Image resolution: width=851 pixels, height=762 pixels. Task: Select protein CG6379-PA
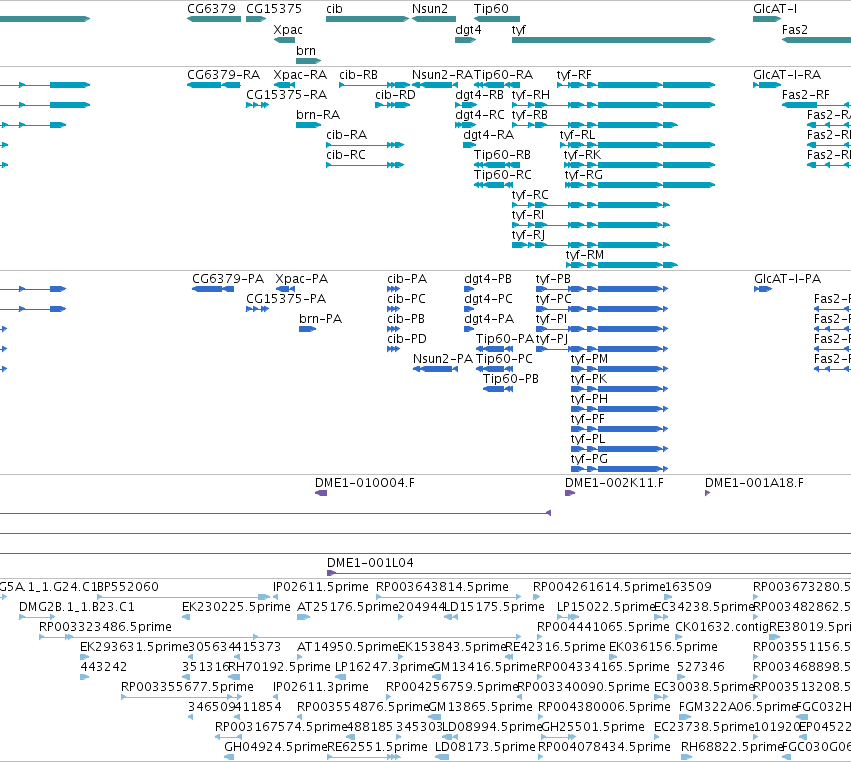pos(213,289)
